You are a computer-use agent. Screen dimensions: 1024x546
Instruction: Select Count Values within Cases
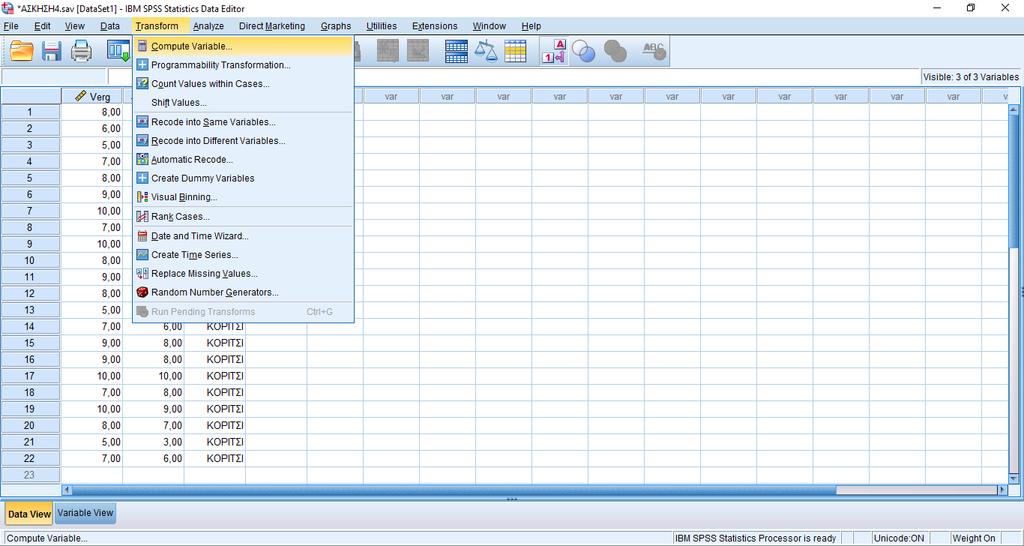coord(244,84)
